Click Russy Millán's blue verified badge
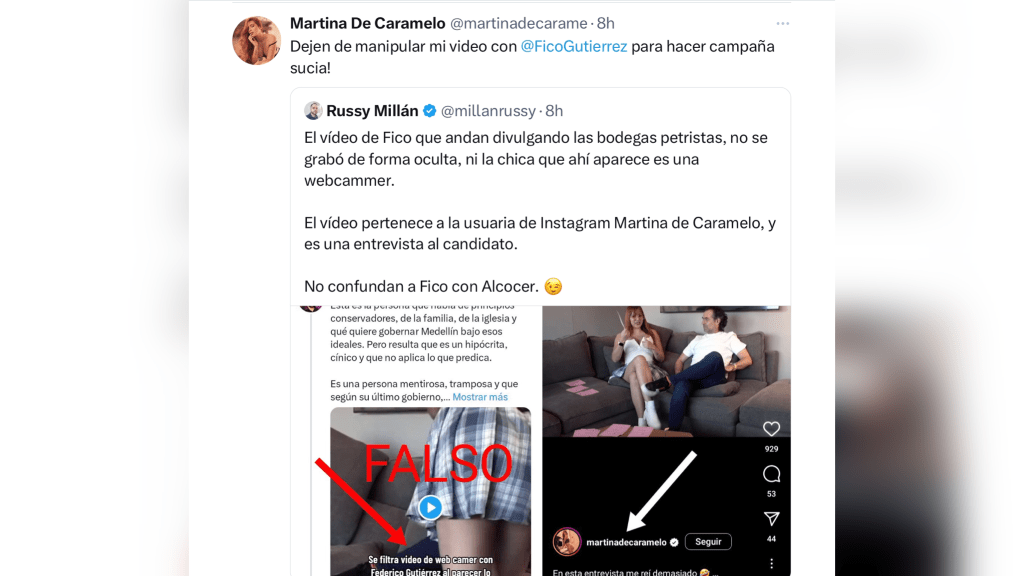Screen dimensions: 1024x576 pyautogui.click(x=429, y=111)
